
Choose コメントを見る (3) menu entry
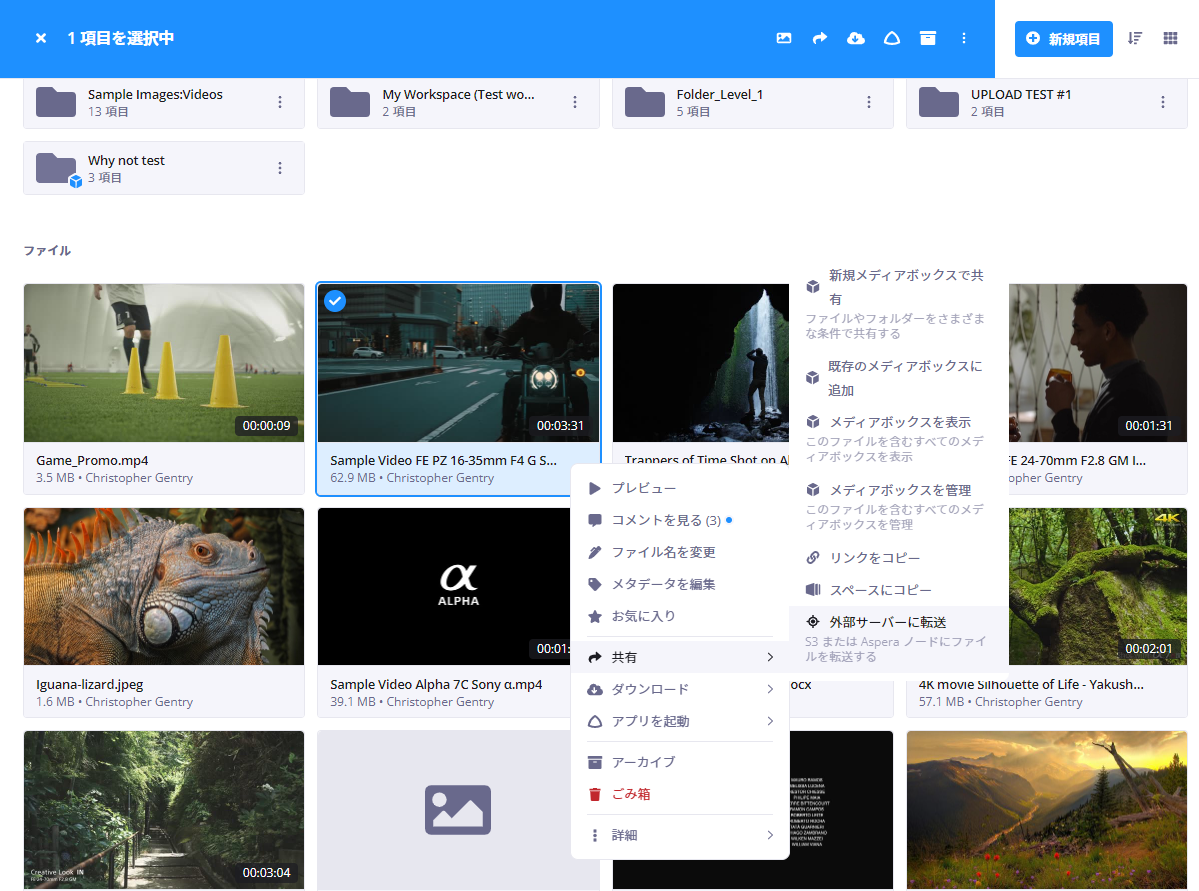pos(680,520)
